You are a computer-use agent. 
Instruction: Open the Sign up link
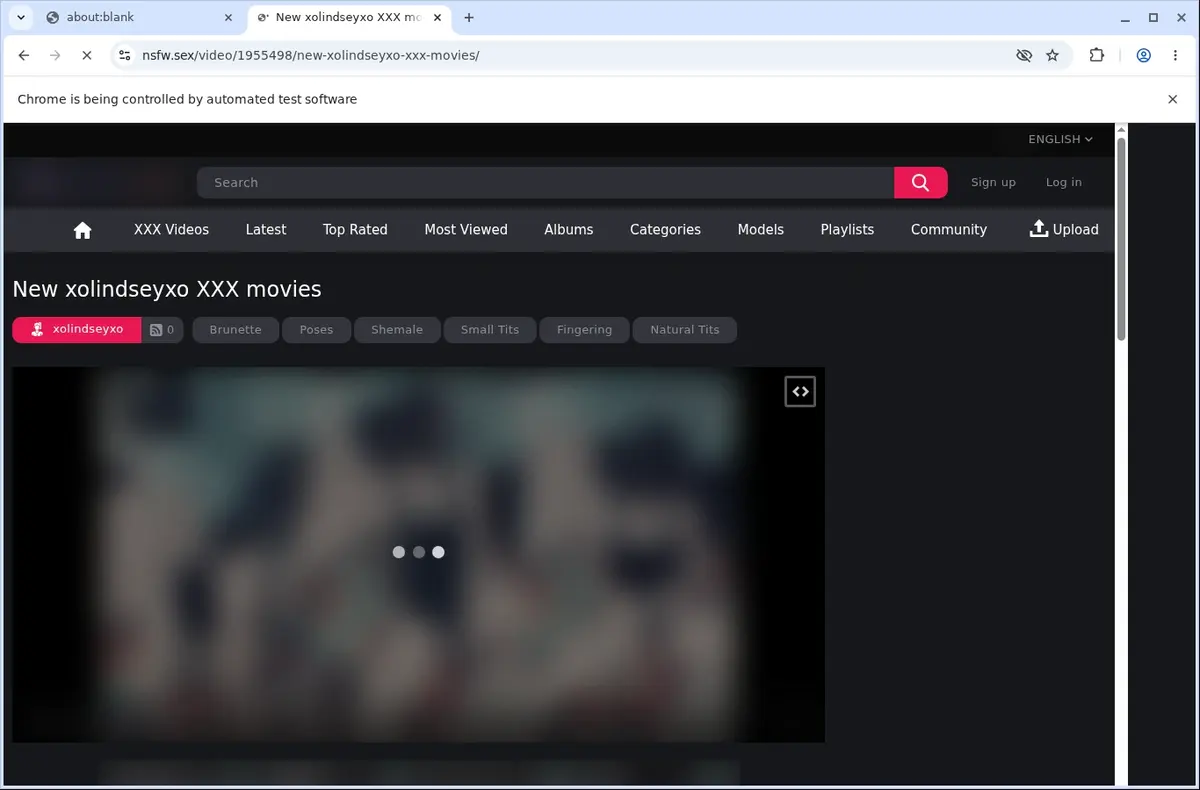pos(993,182)
